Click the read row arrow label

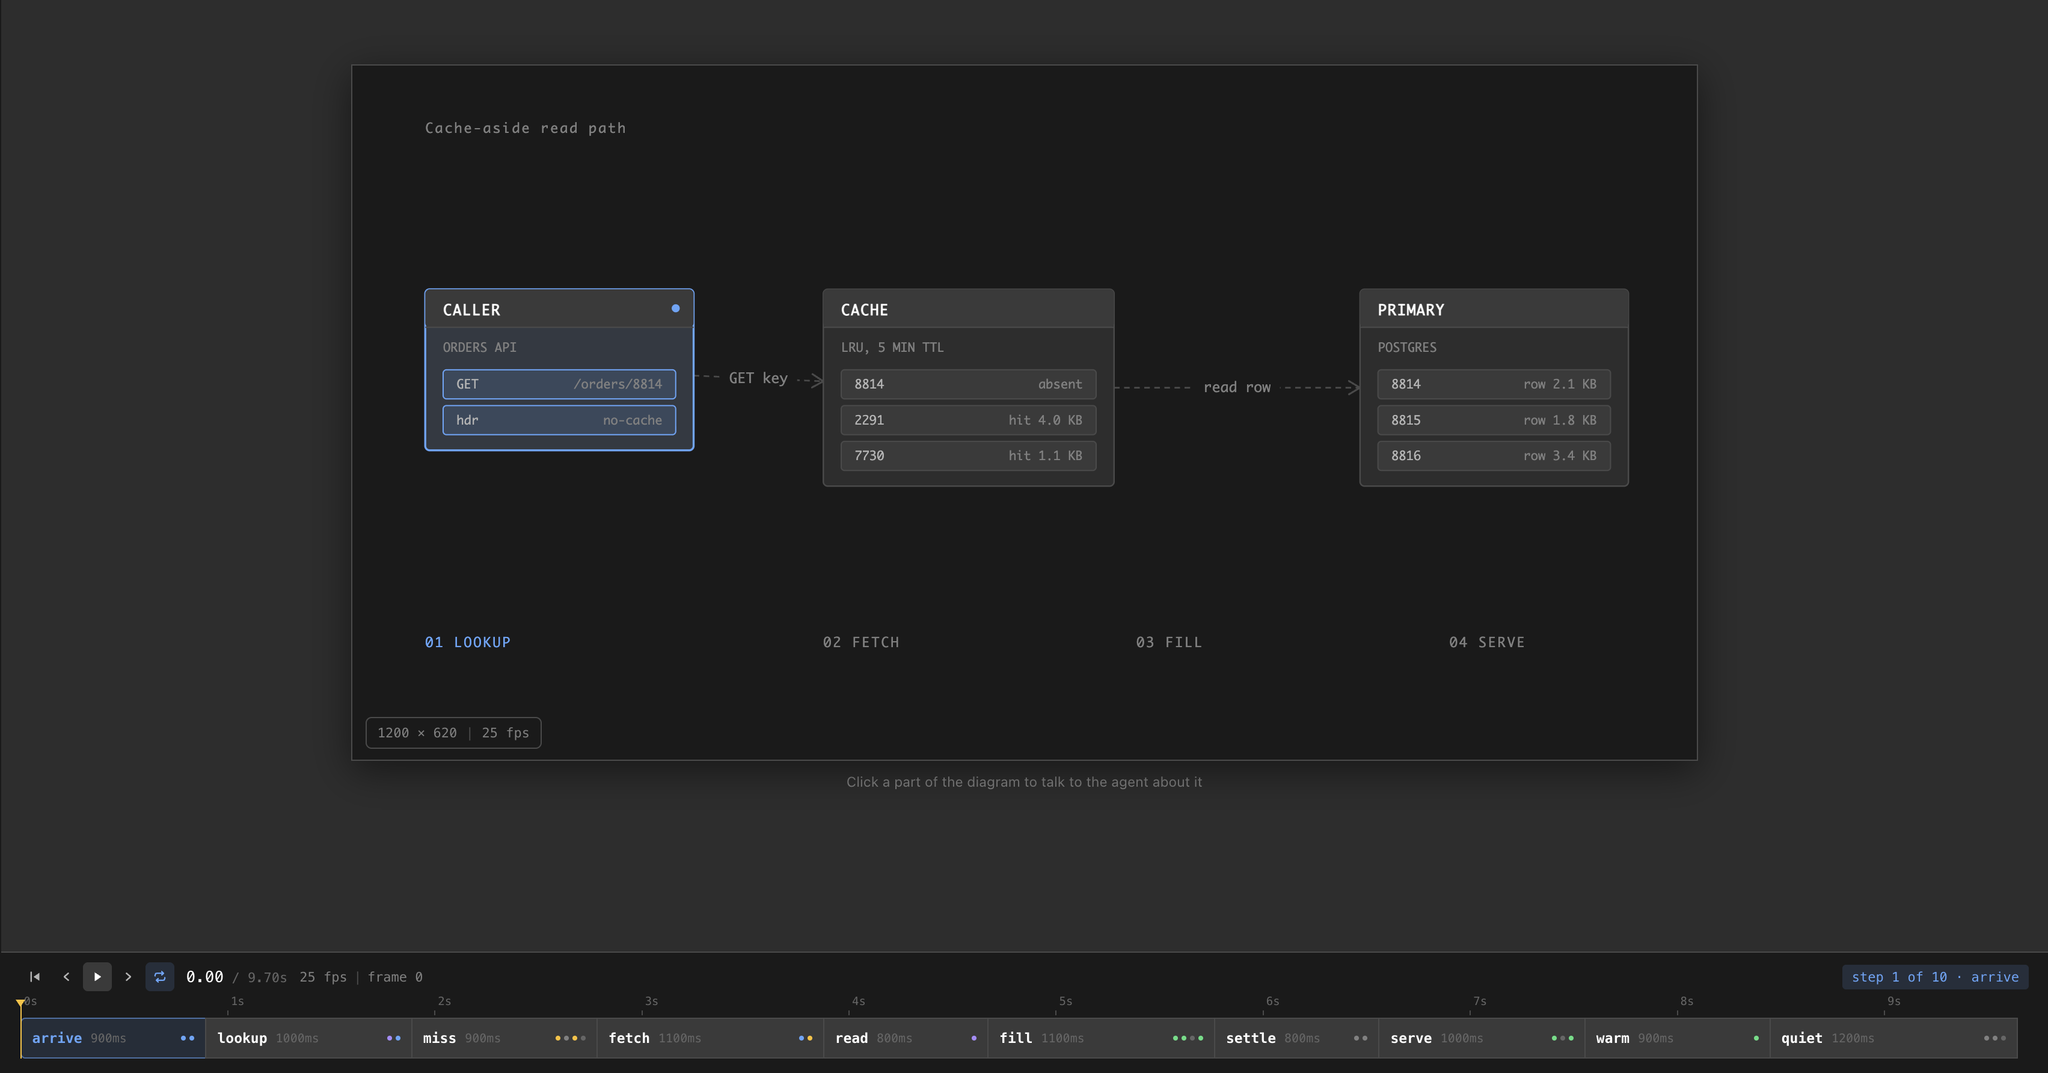[1237, 387]
